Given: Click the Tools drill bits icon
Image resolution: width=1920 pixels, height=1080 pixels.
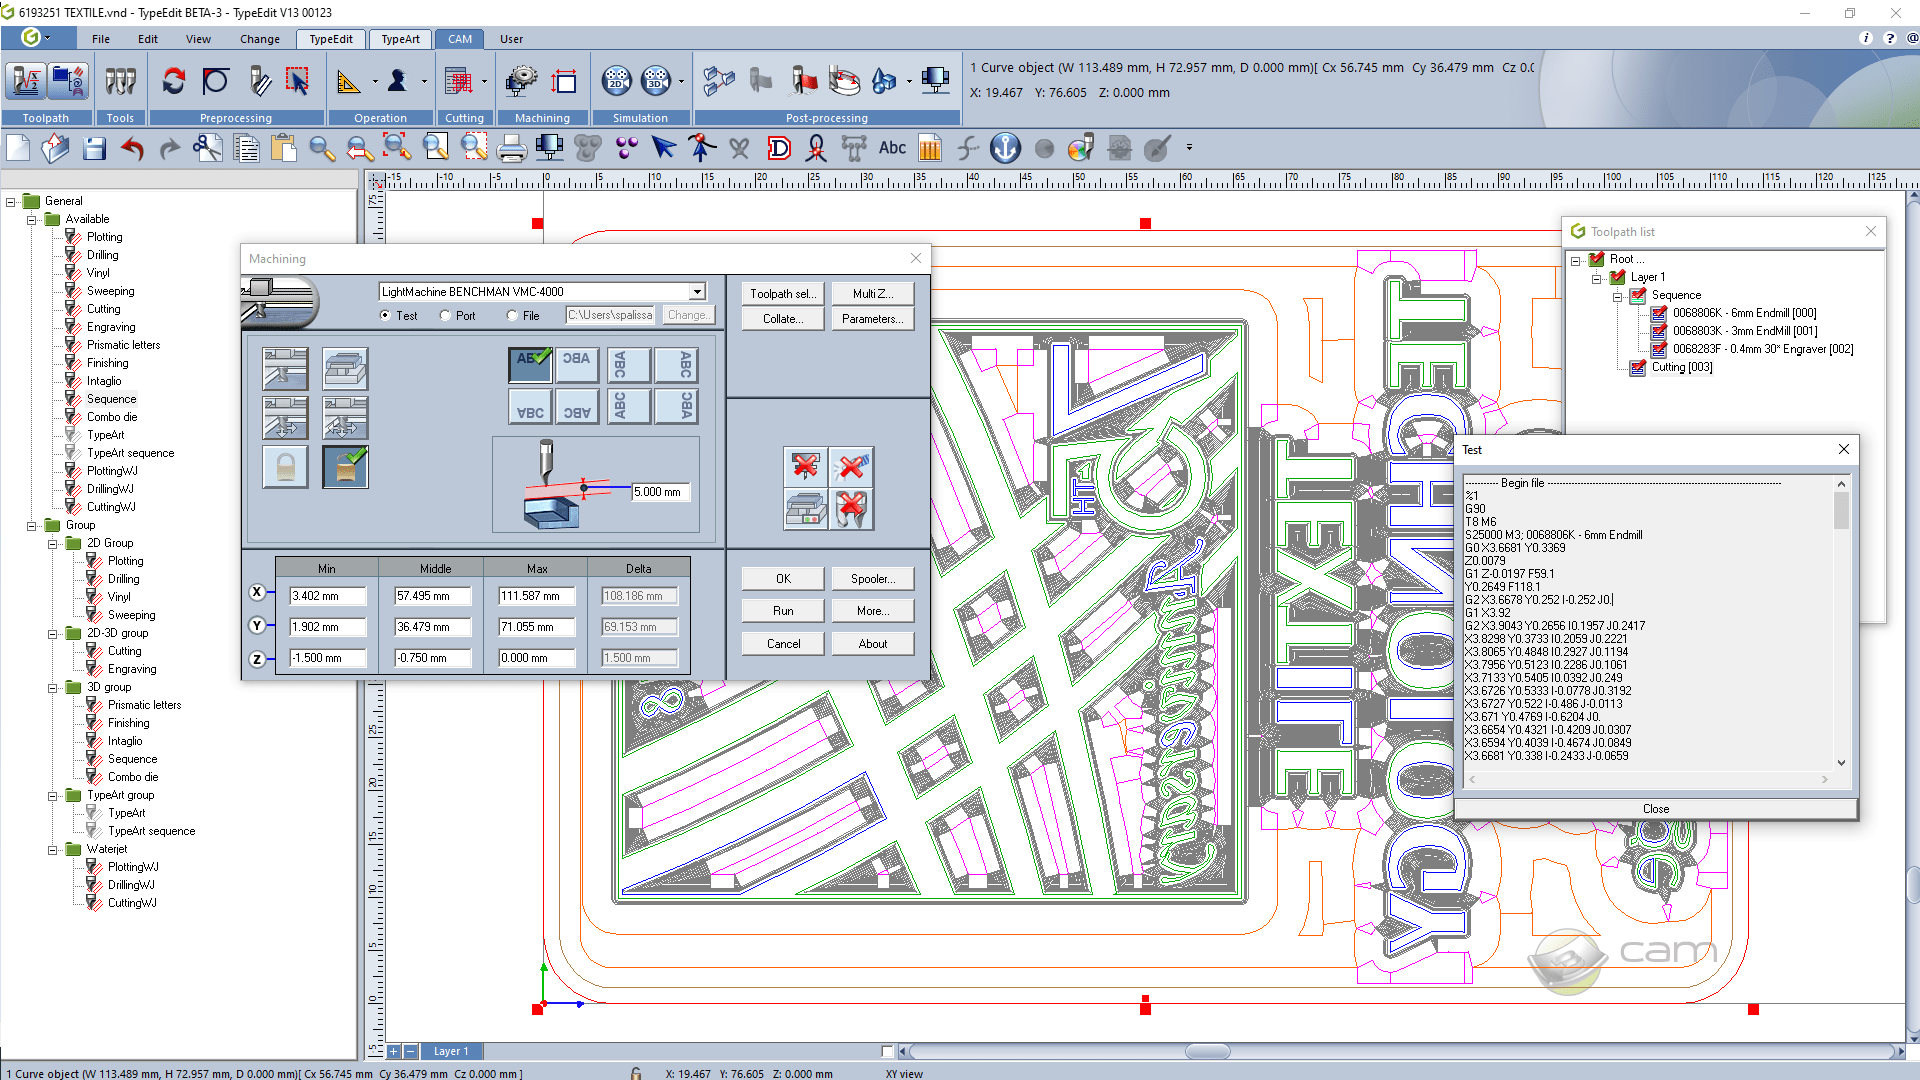Looking at the screenshot, I should click(120, 81).
